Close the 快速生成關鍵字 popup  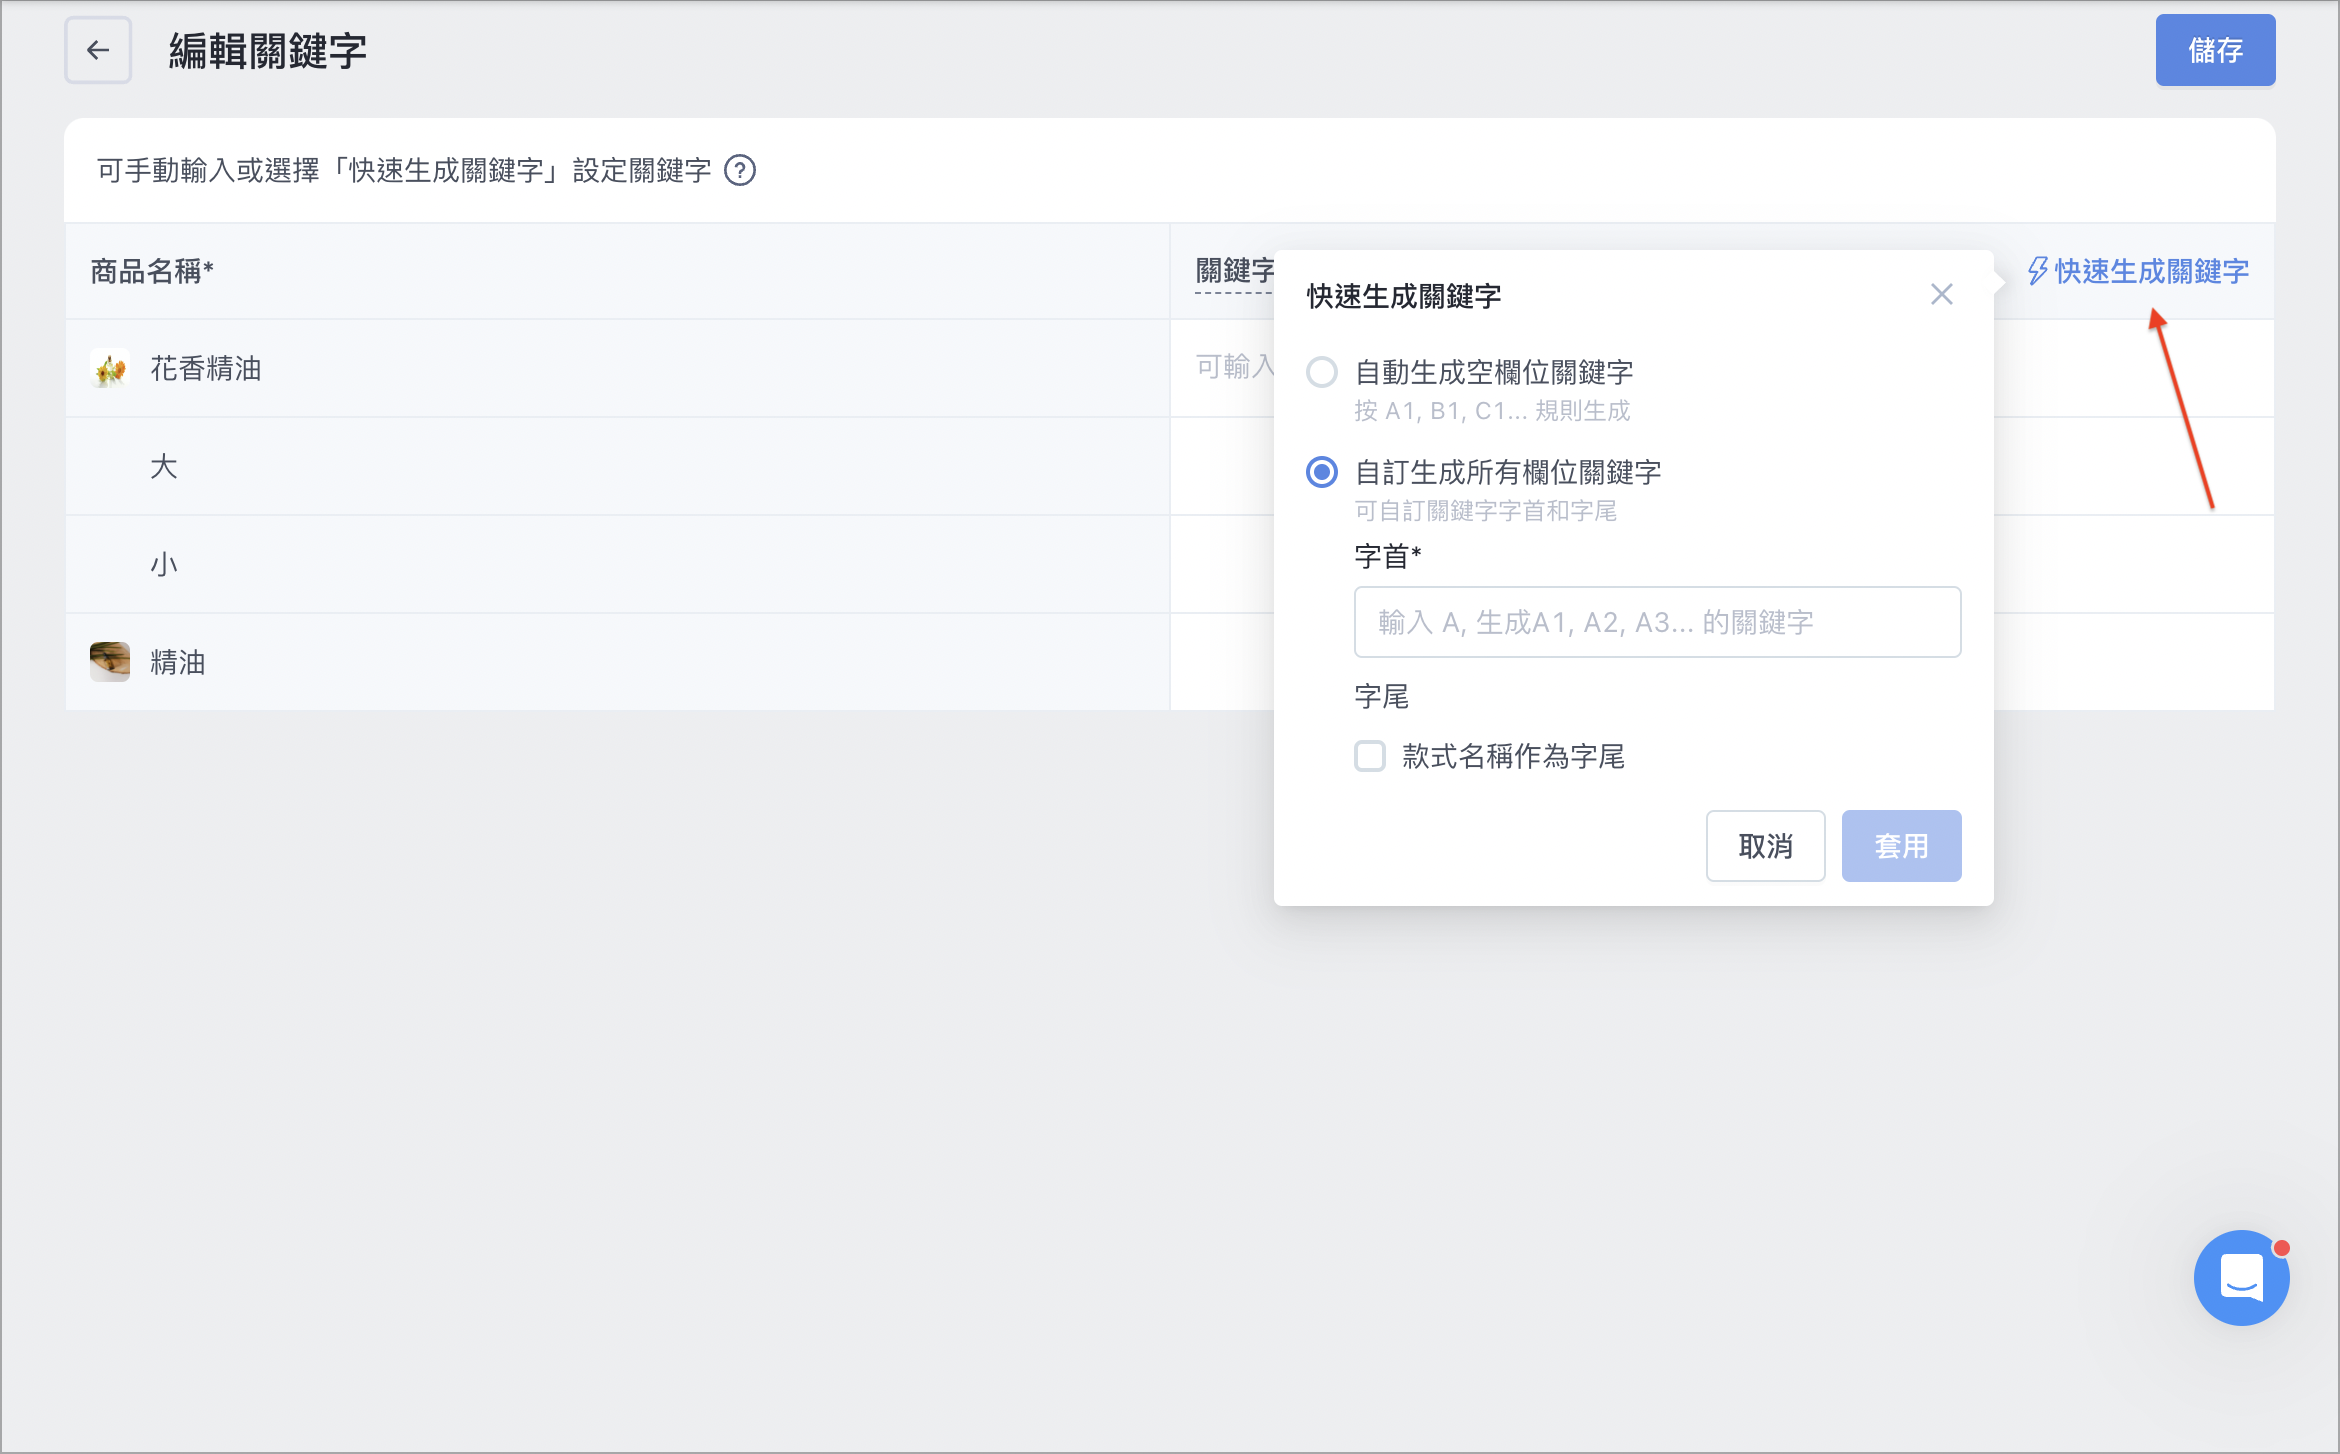(x=1942, y=294)
